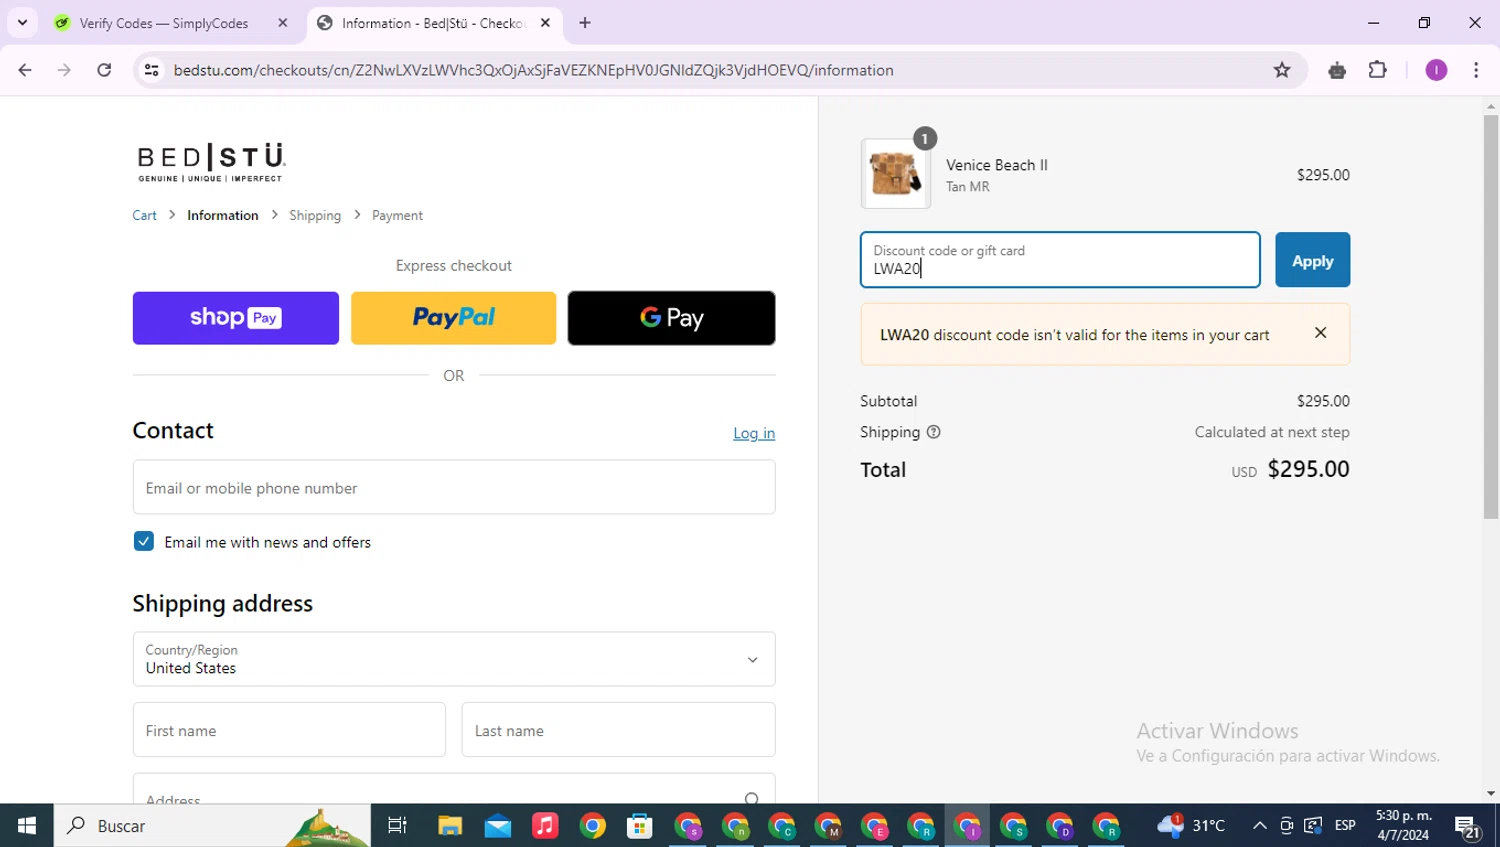Switch to Chrome profile n window
1500x847 pixels.
tap(736, 827)
